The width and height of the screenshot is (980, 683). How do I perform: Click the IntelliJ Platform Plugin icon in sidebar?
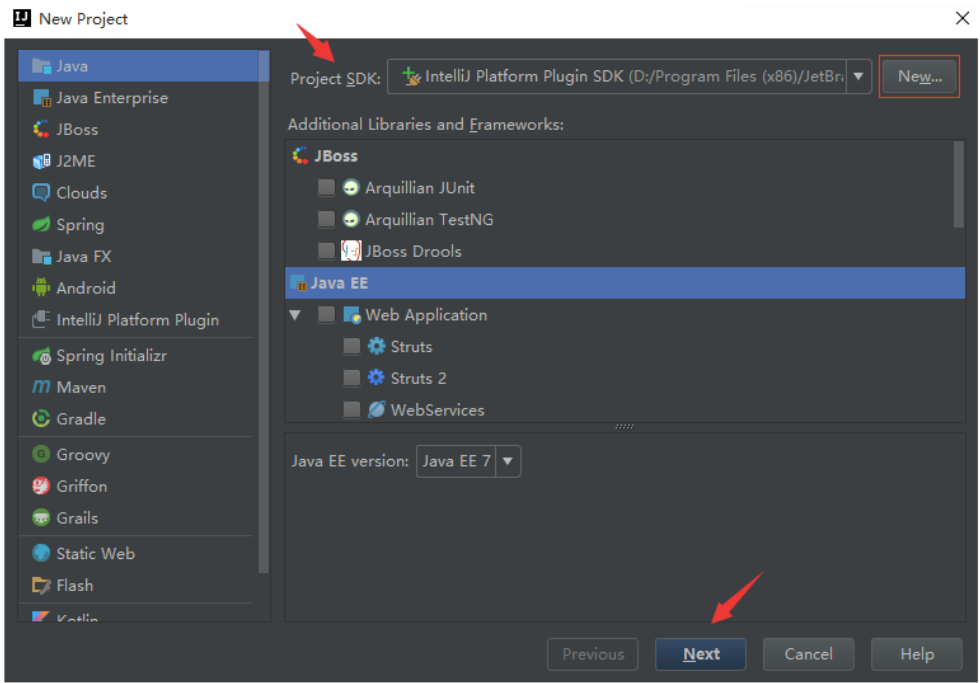click(41, 319)
